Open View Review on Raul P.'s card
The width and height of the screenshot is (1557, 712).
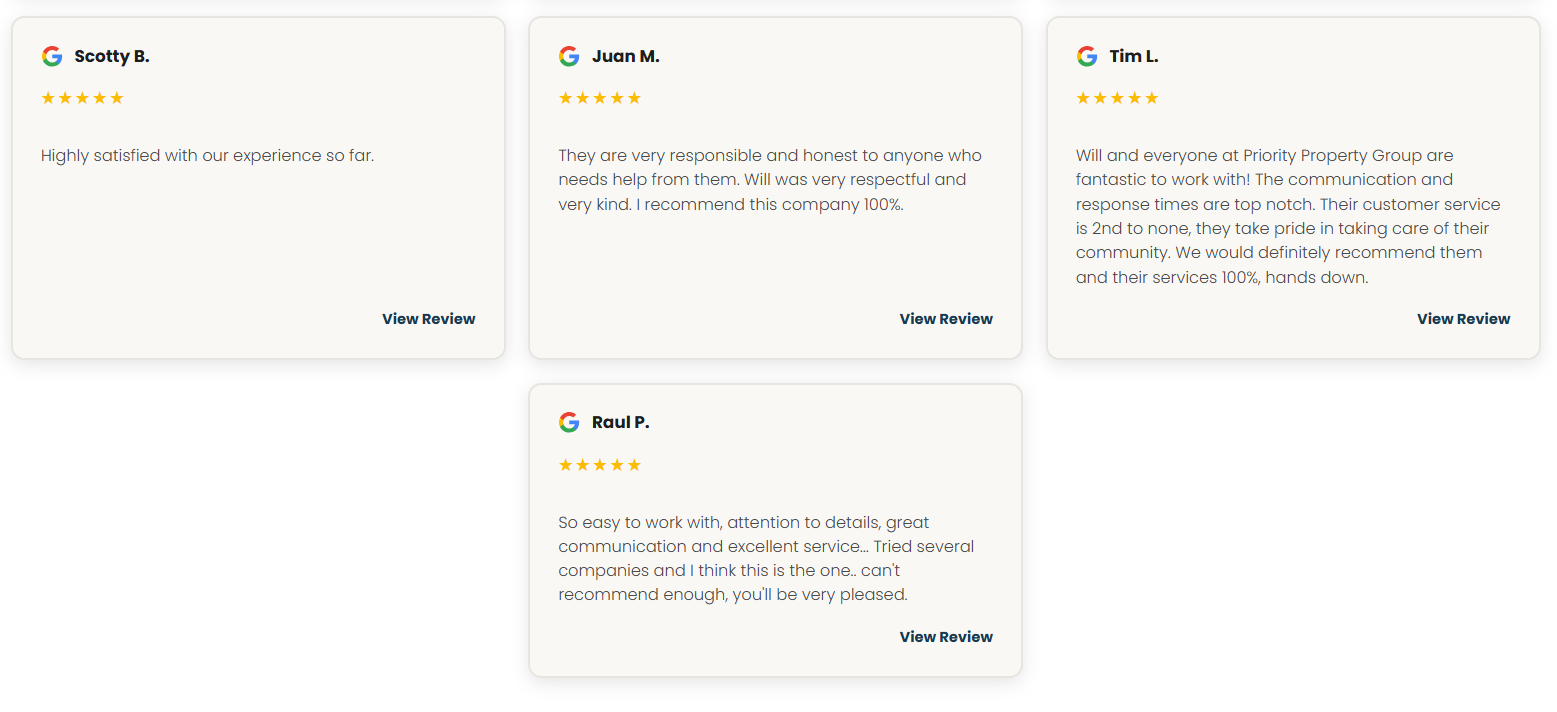coord(946,637)
